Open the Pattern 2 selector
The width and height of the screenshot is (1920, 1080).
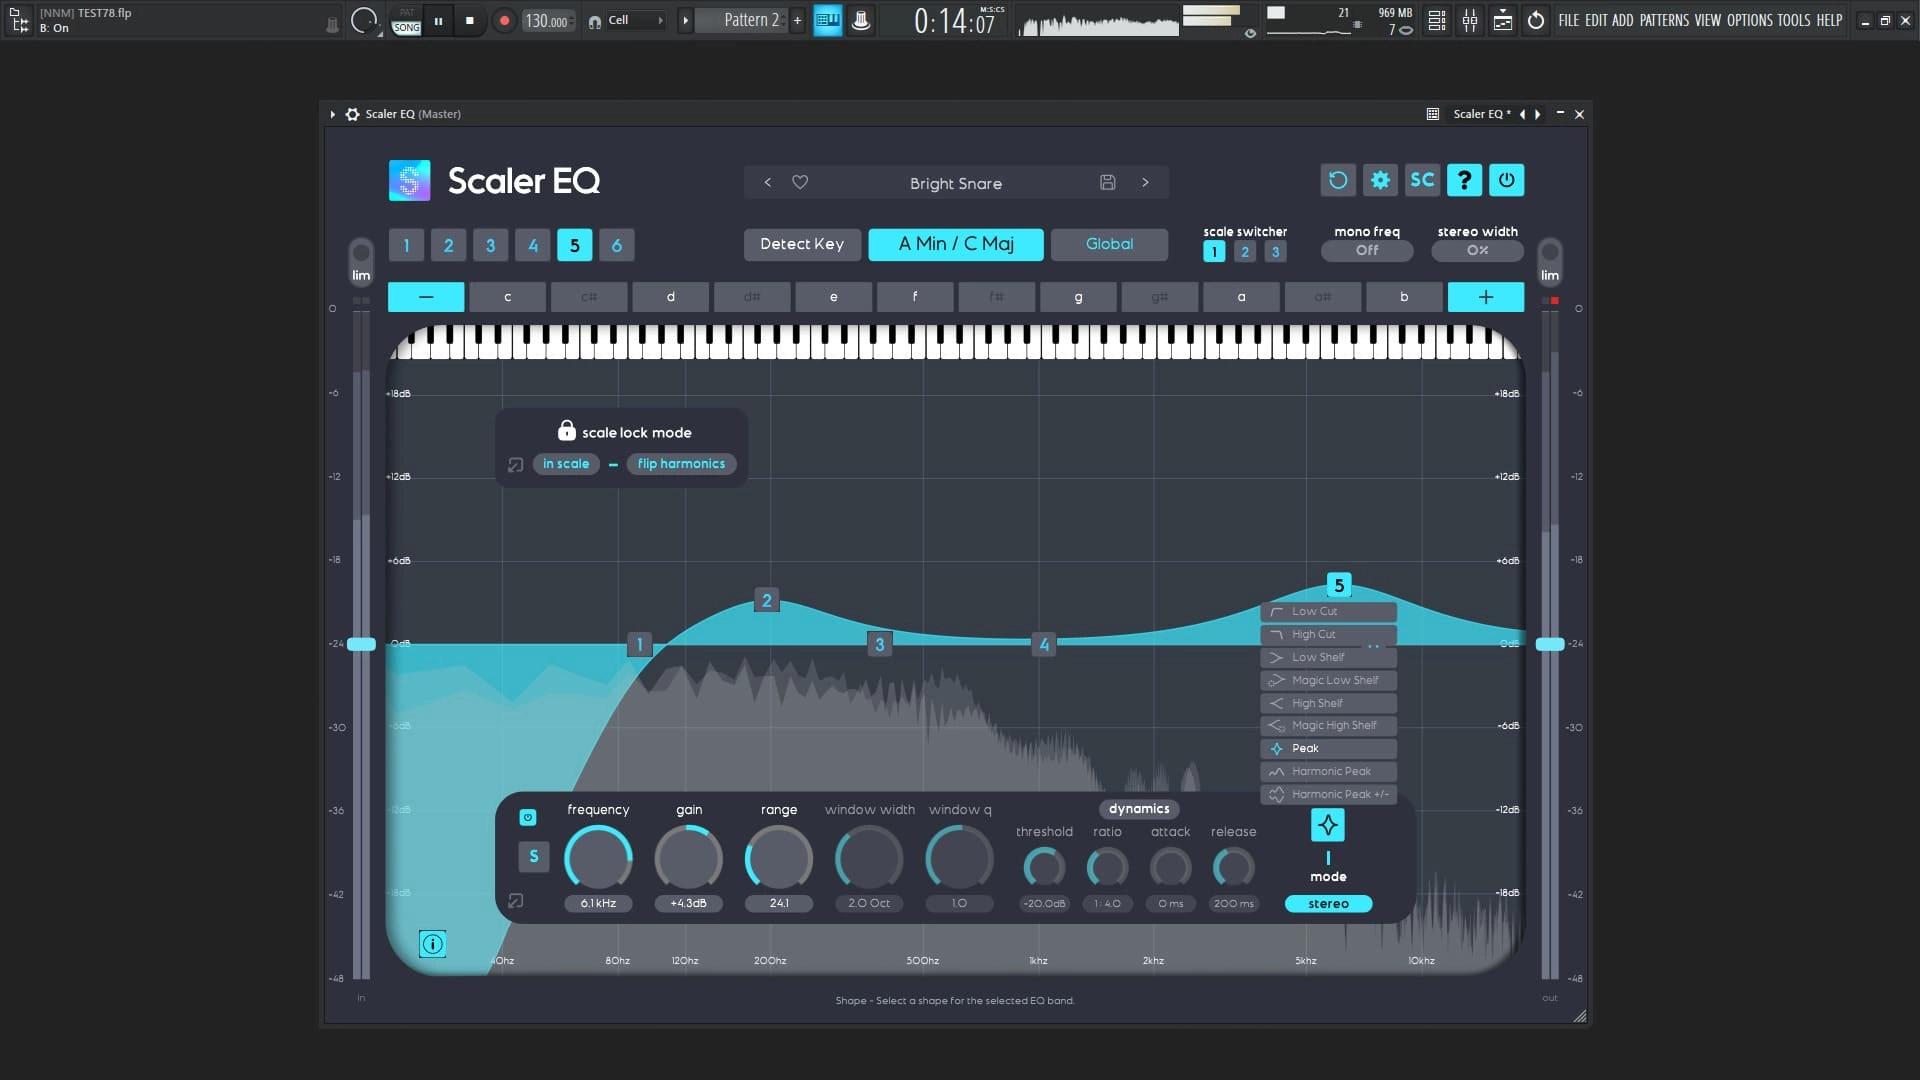click(x=742, y=20)
